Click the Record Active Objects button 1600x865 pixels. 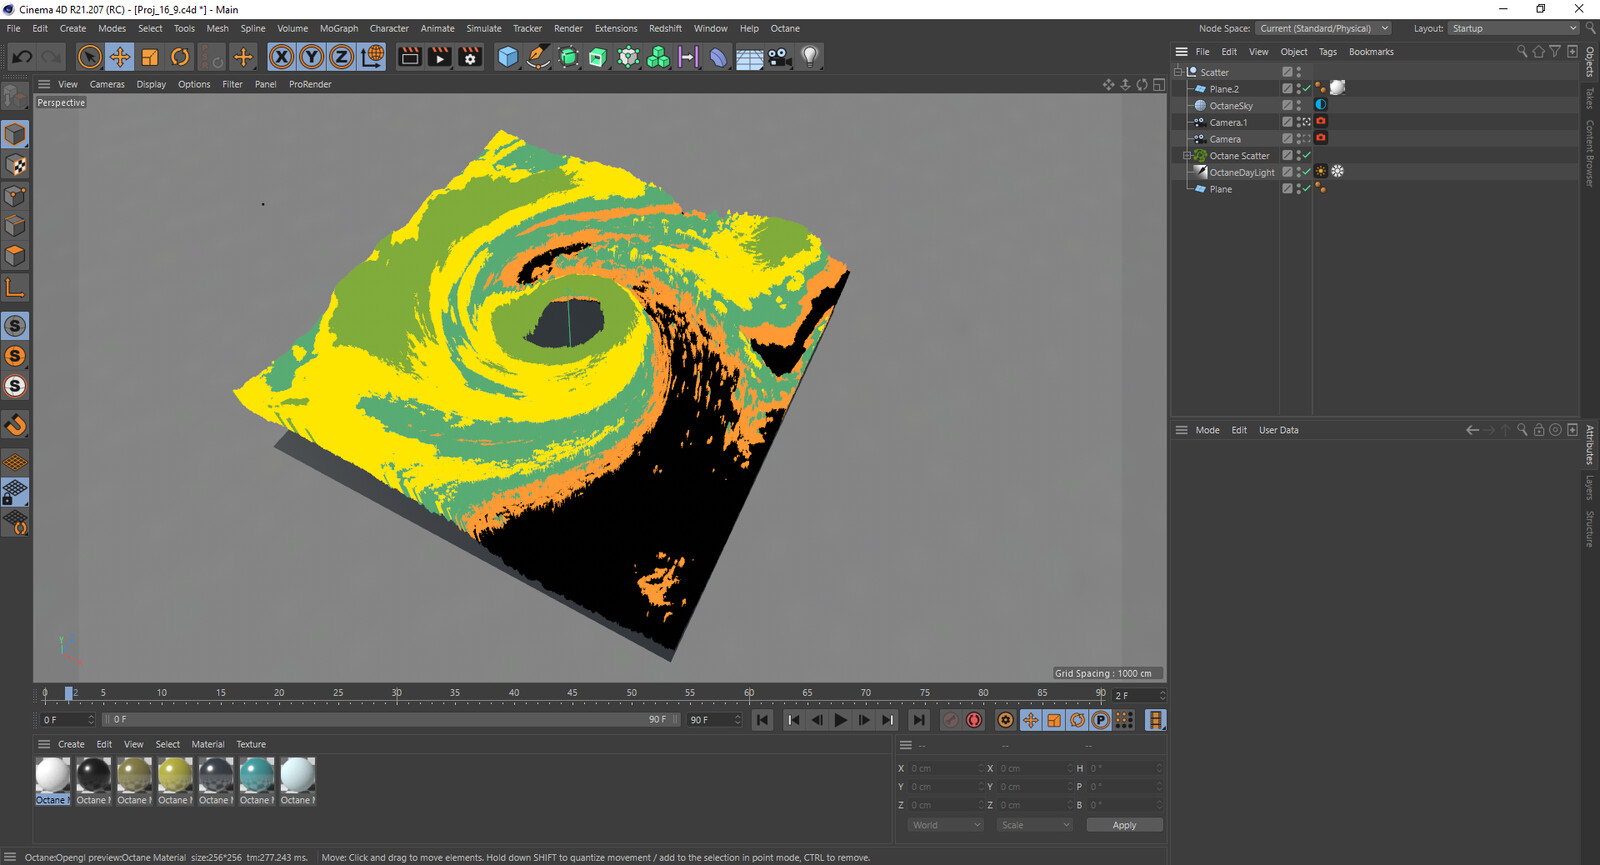click(x=951, y=720)
